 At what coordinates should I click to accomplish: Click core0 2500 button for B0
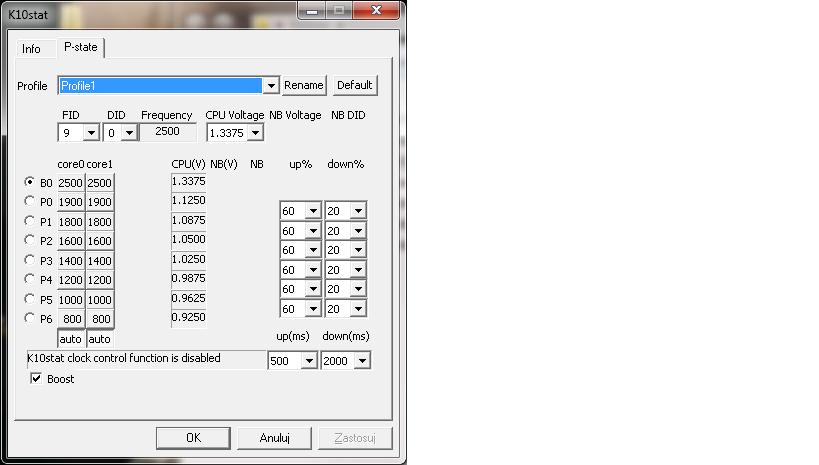point(71,183)
